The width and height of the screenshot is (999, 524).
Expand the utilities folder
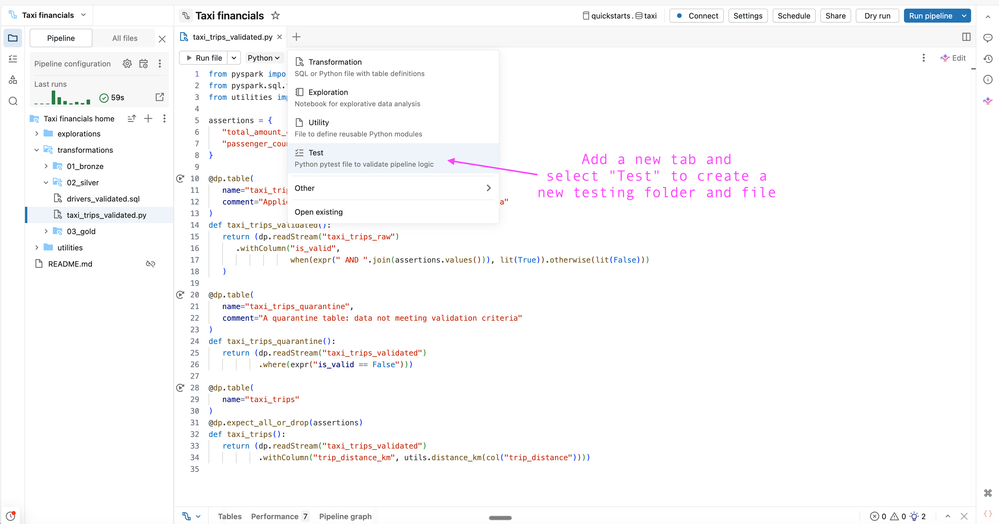[x=36, y=247]
